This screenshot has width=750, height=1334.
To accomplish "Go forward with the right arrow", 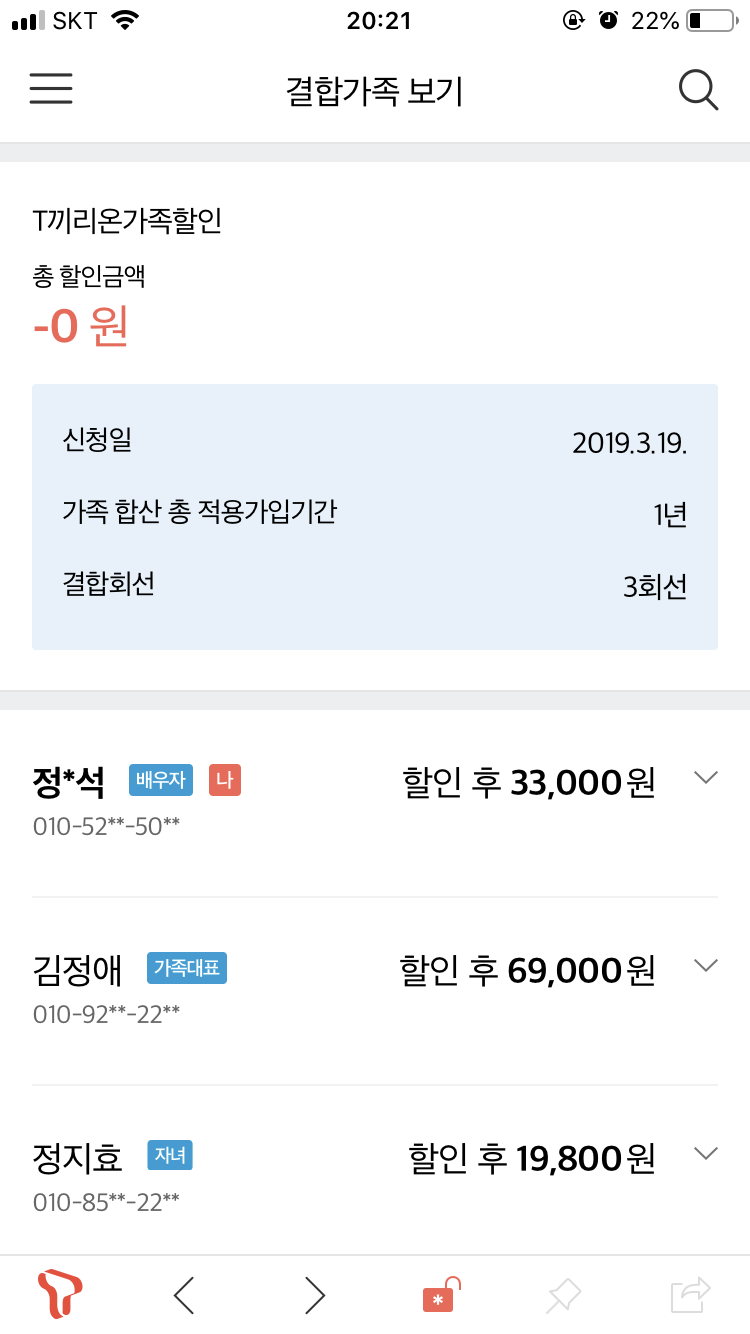I will [x=315, y=1295].
